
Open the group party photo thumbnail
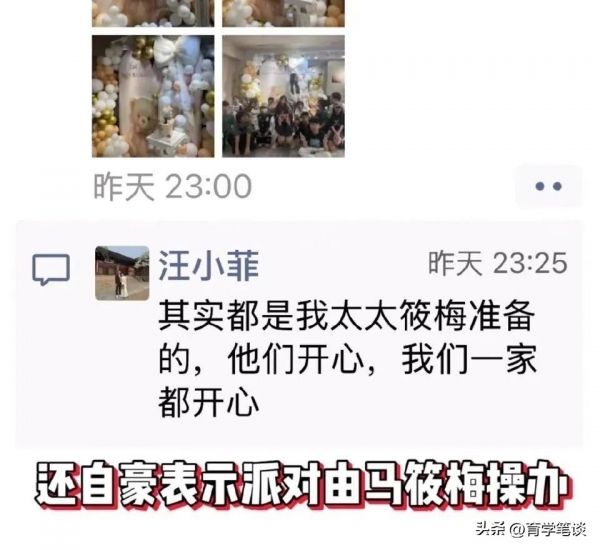click(284, 96)
